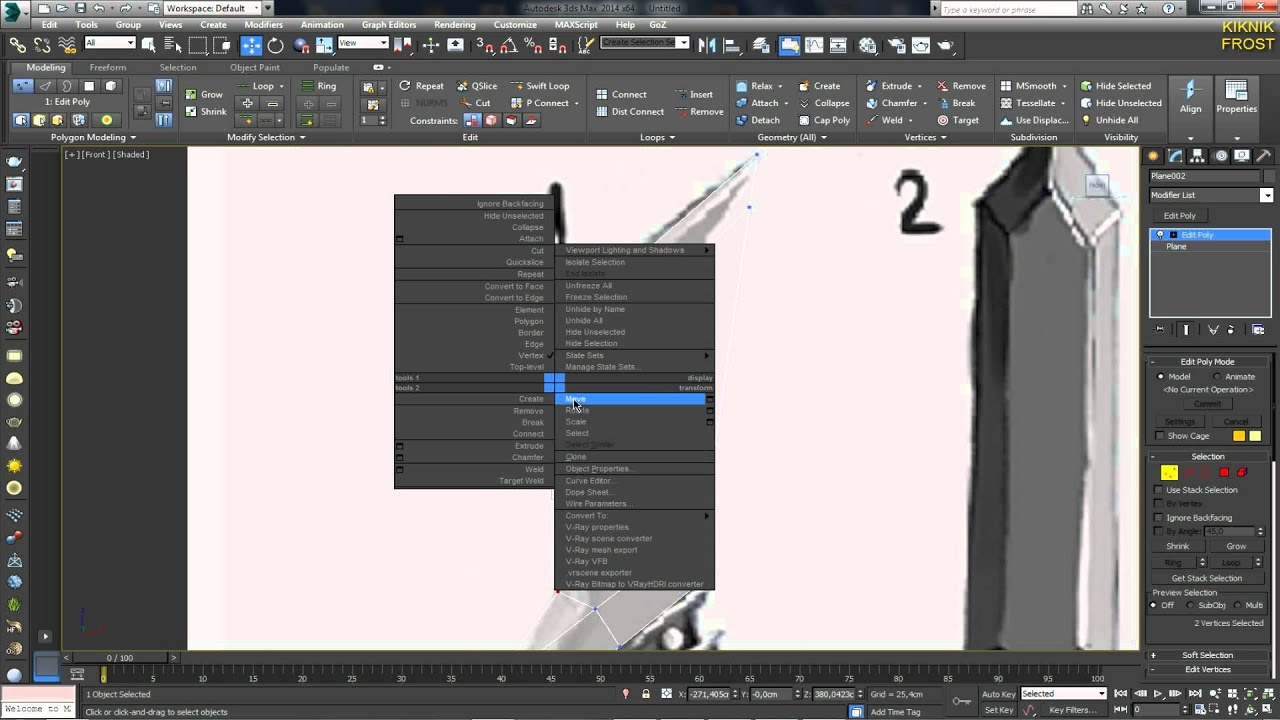This screenshot has height=720, width=1280.
Task: Enable the Show Cage checkbox
Action: (x=1160, y=436)
